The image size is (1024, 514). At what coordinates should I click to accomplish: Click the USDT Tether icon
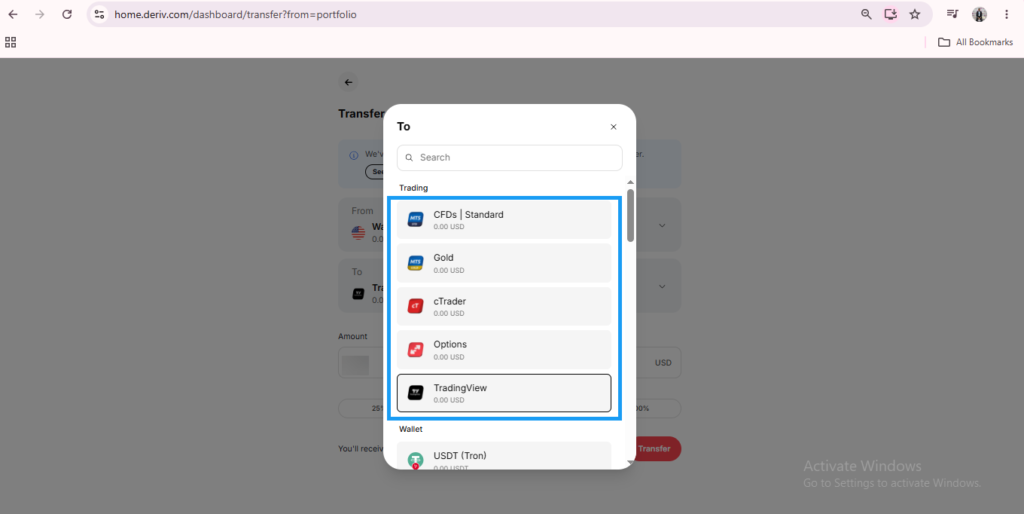(x=415, y=460)
